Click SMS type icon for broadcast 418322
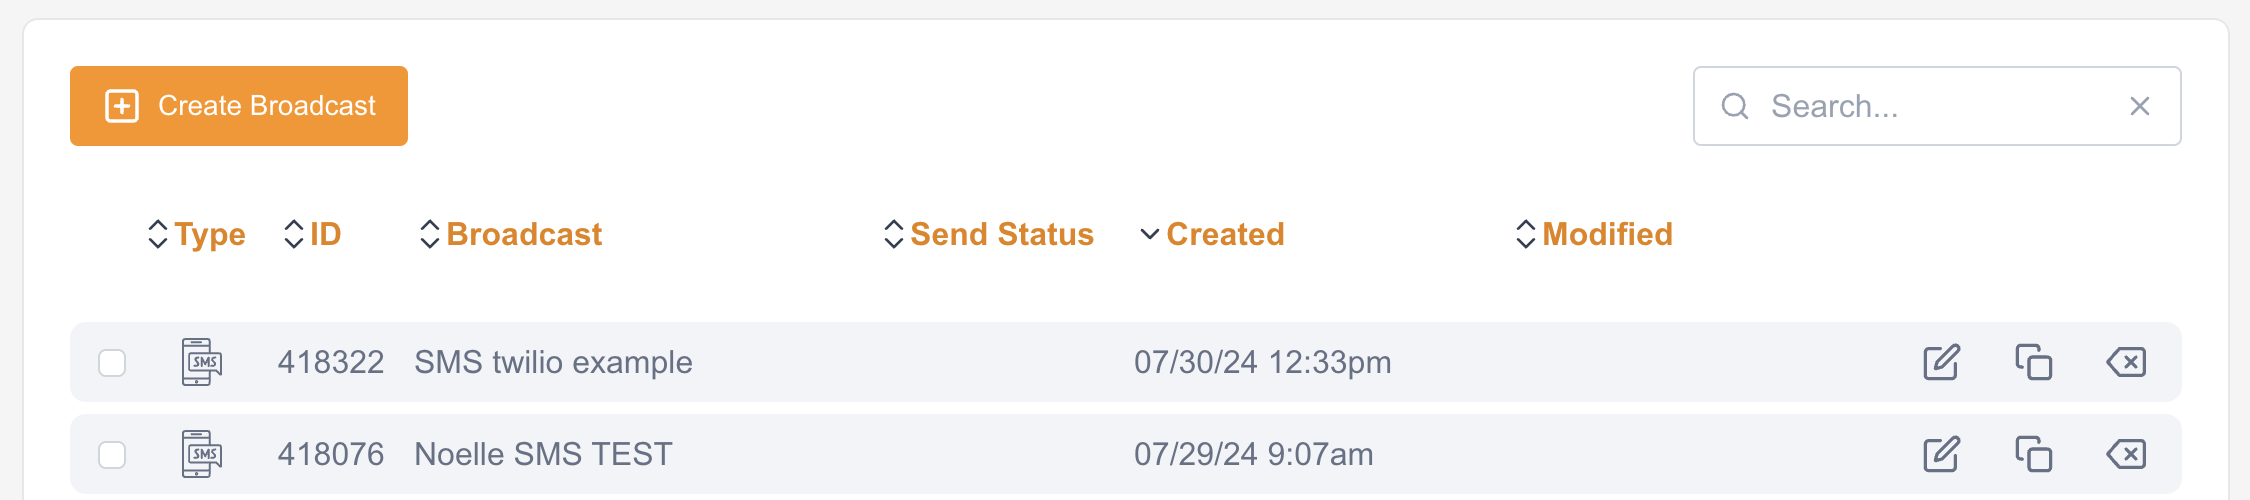The width and height of the screenshot is (2250, 500). [202, 362]
